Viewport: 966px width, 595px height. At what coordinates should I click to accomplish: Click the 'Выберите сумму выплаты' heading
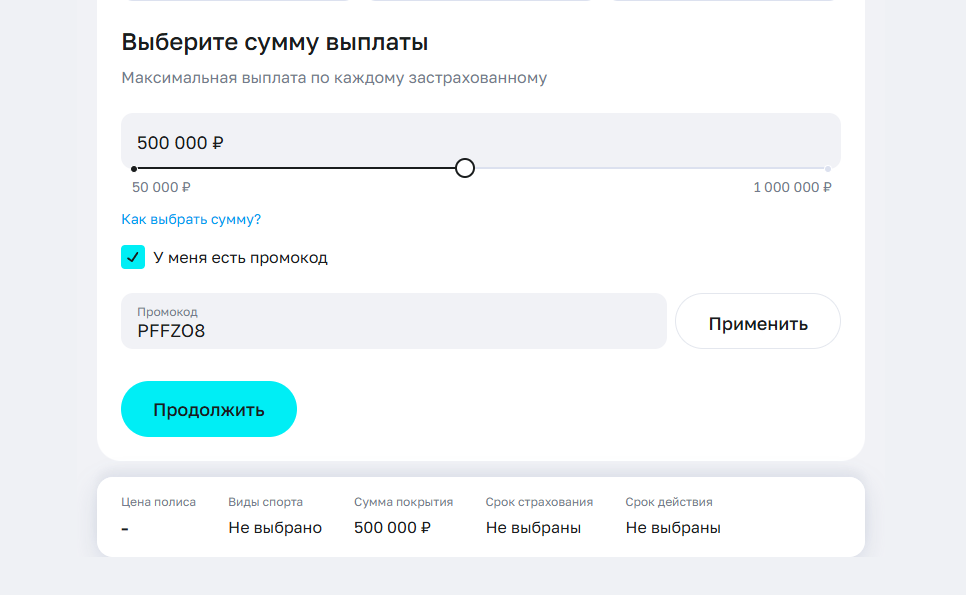275,42
